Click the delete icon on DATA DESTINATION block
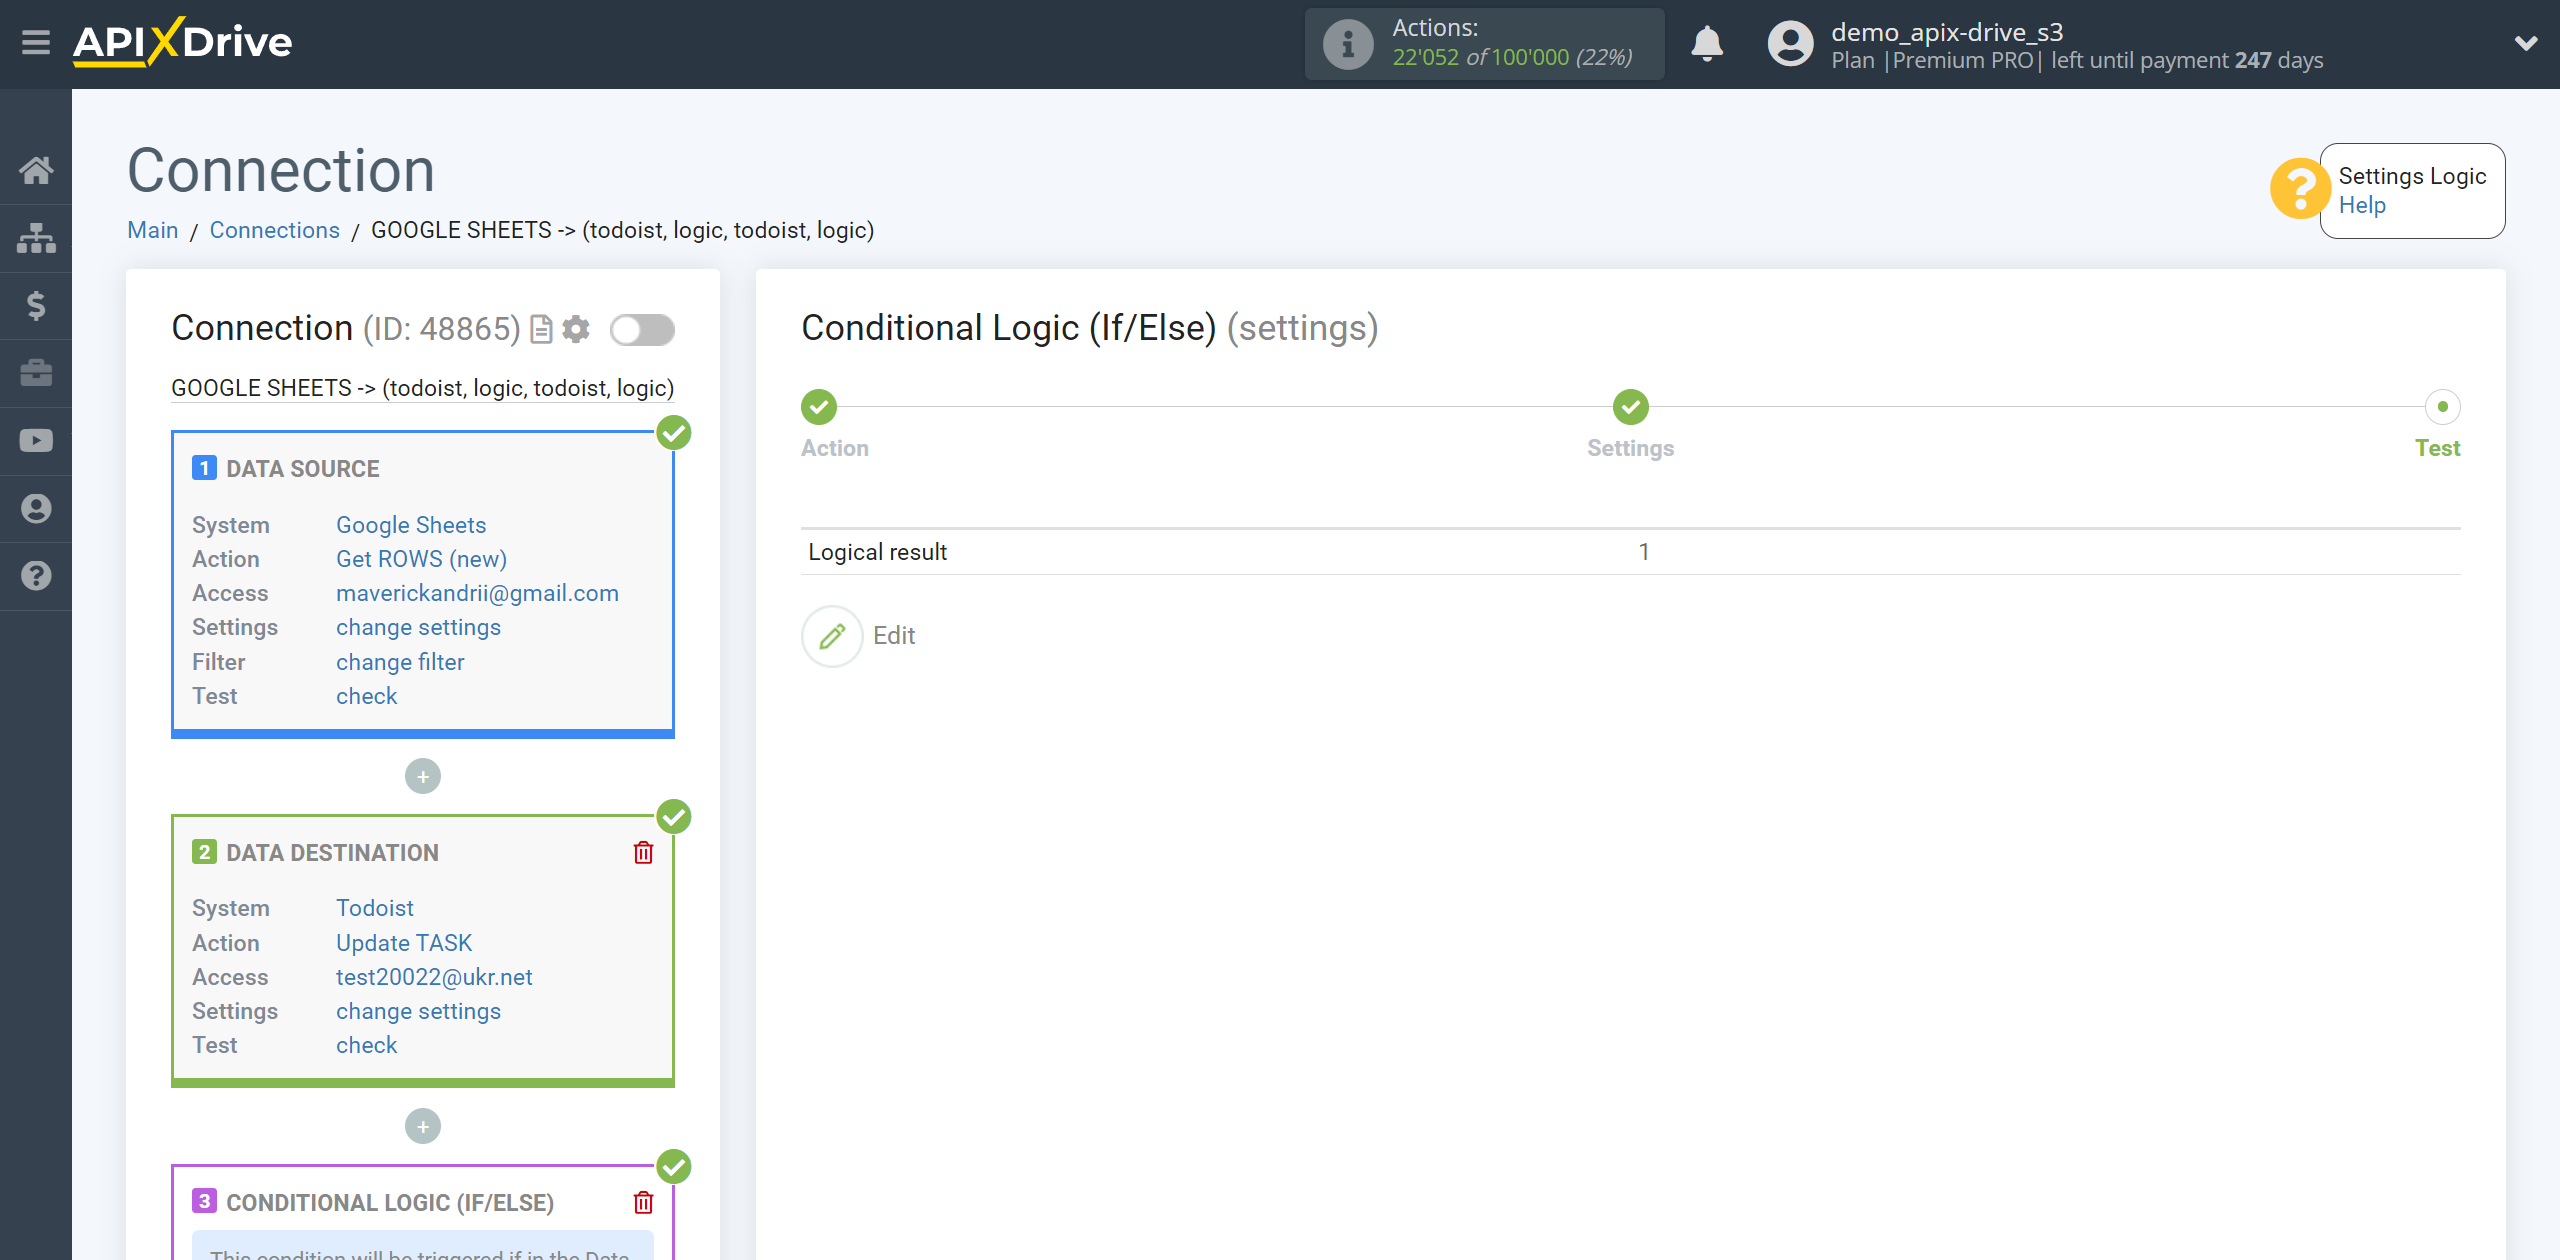 point(643,852)
